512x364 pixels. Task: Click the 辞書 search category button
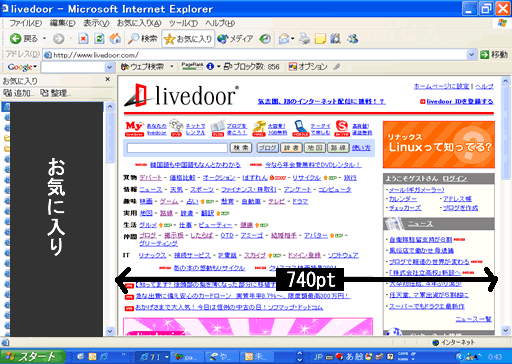[291, 148]
